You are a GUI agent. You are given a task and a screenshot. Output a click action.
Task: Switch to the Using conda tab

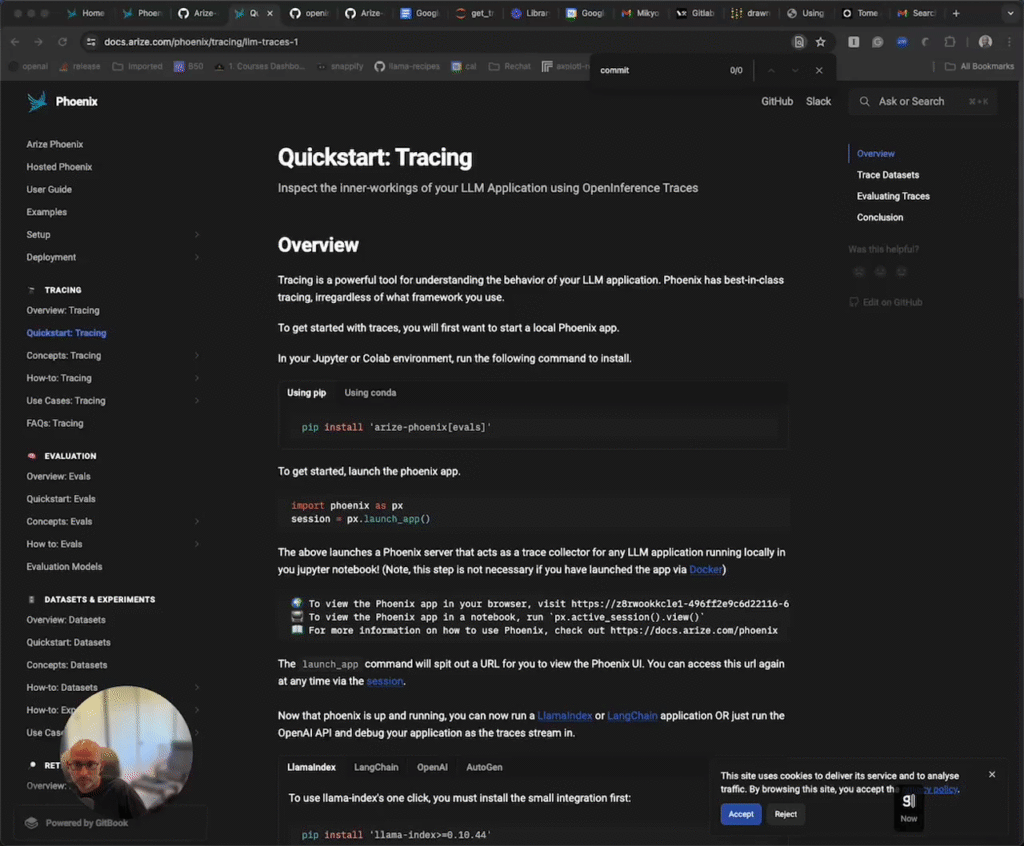pos(370,393)
